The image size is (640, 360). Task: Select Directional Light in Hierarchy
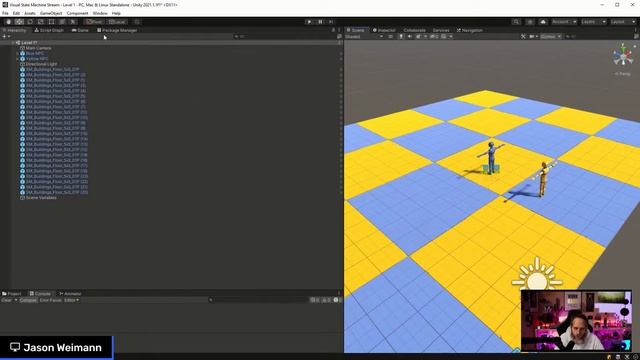tap(41, 64)
